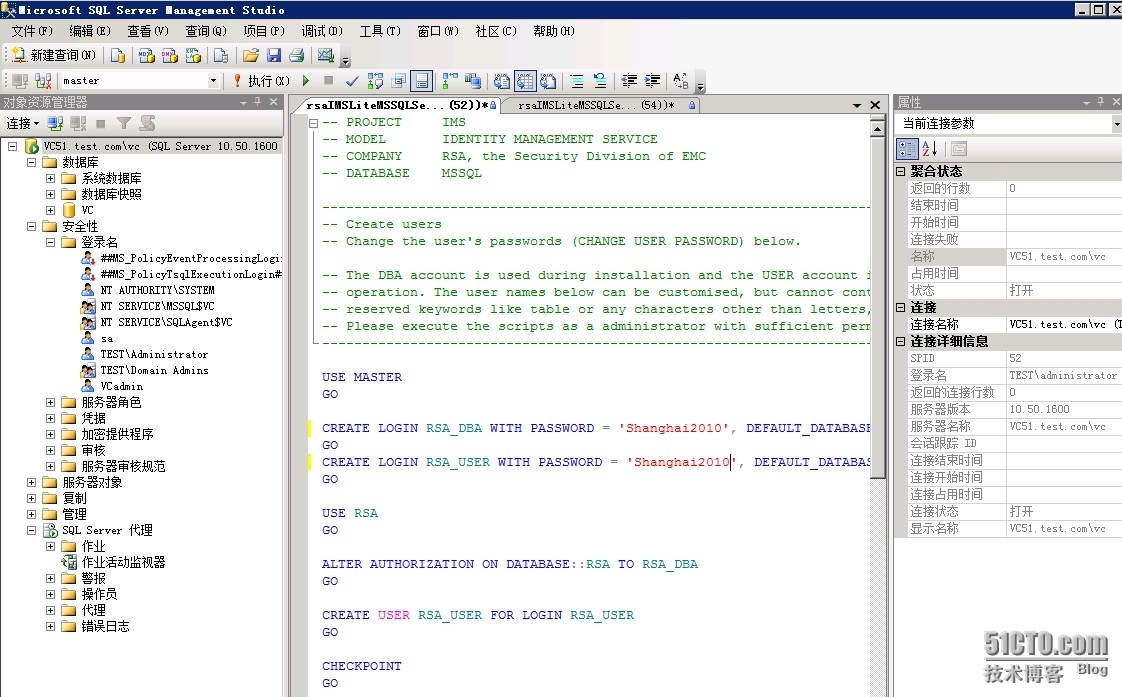The height and width of the screenshot is (697, 1122).
Task: Click the Categorized icon in Properties panel
Action: (907, 149)
